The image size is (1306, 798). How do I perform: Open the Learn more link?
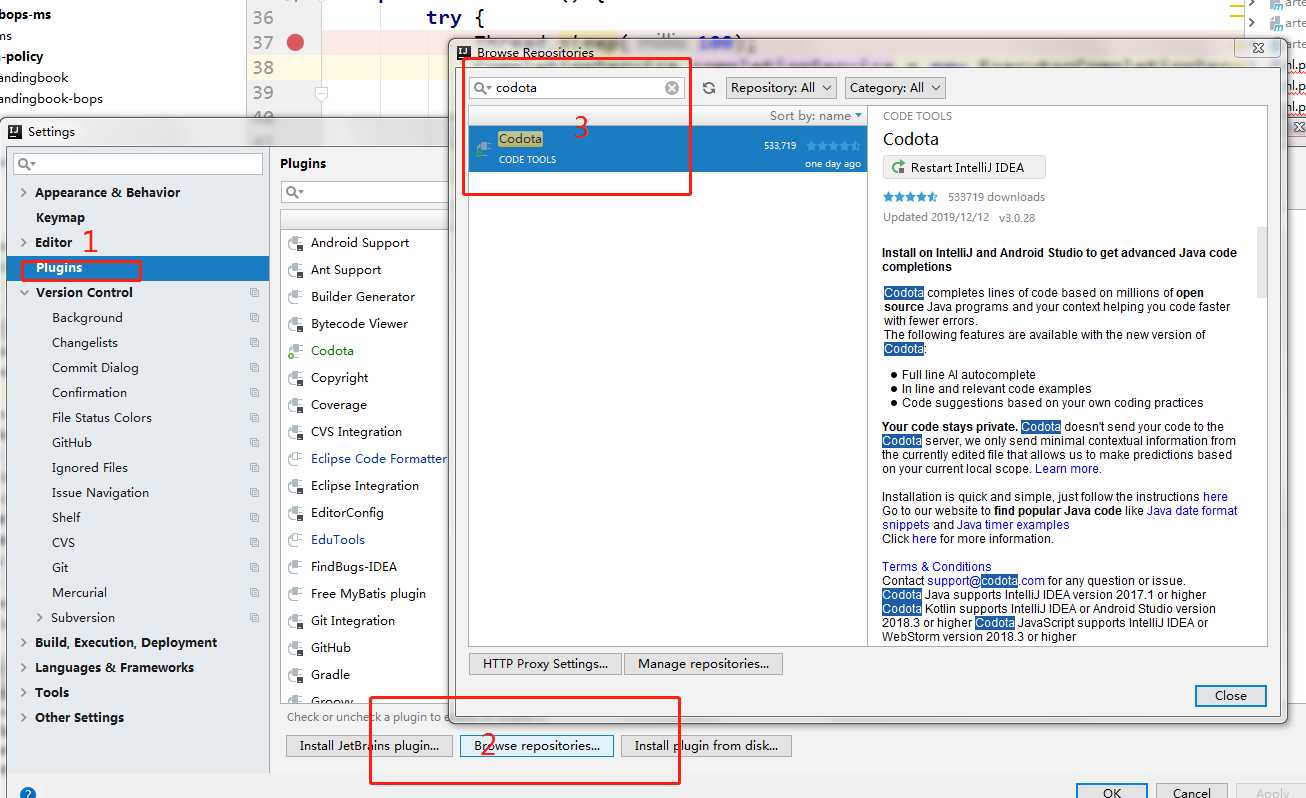click(x=1067, y=469)
